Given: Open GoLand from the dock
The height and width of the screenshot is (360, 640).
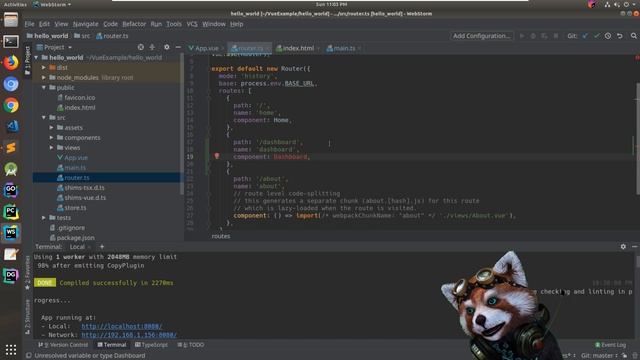Looking at the screenshot, I should pos(11,190).
